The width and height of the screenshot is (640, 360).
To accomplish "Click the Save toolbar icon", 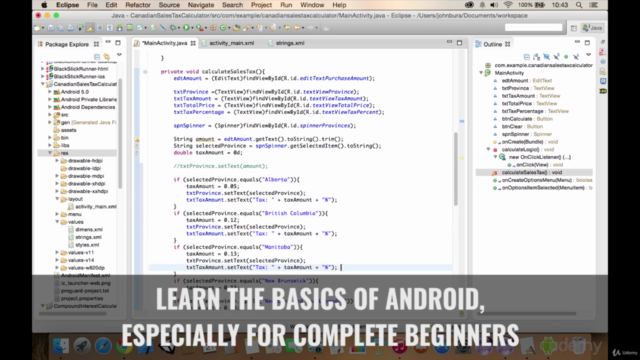I will click(51, 28).
